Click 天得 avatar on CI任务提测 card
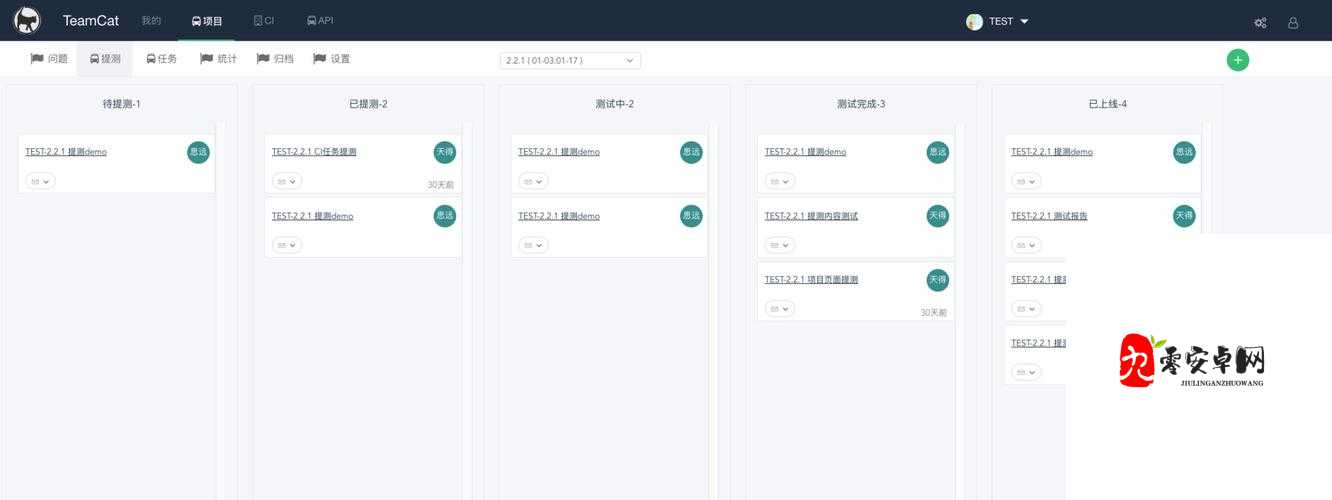This screenshot has height=500, width=1332. [445, 152]
